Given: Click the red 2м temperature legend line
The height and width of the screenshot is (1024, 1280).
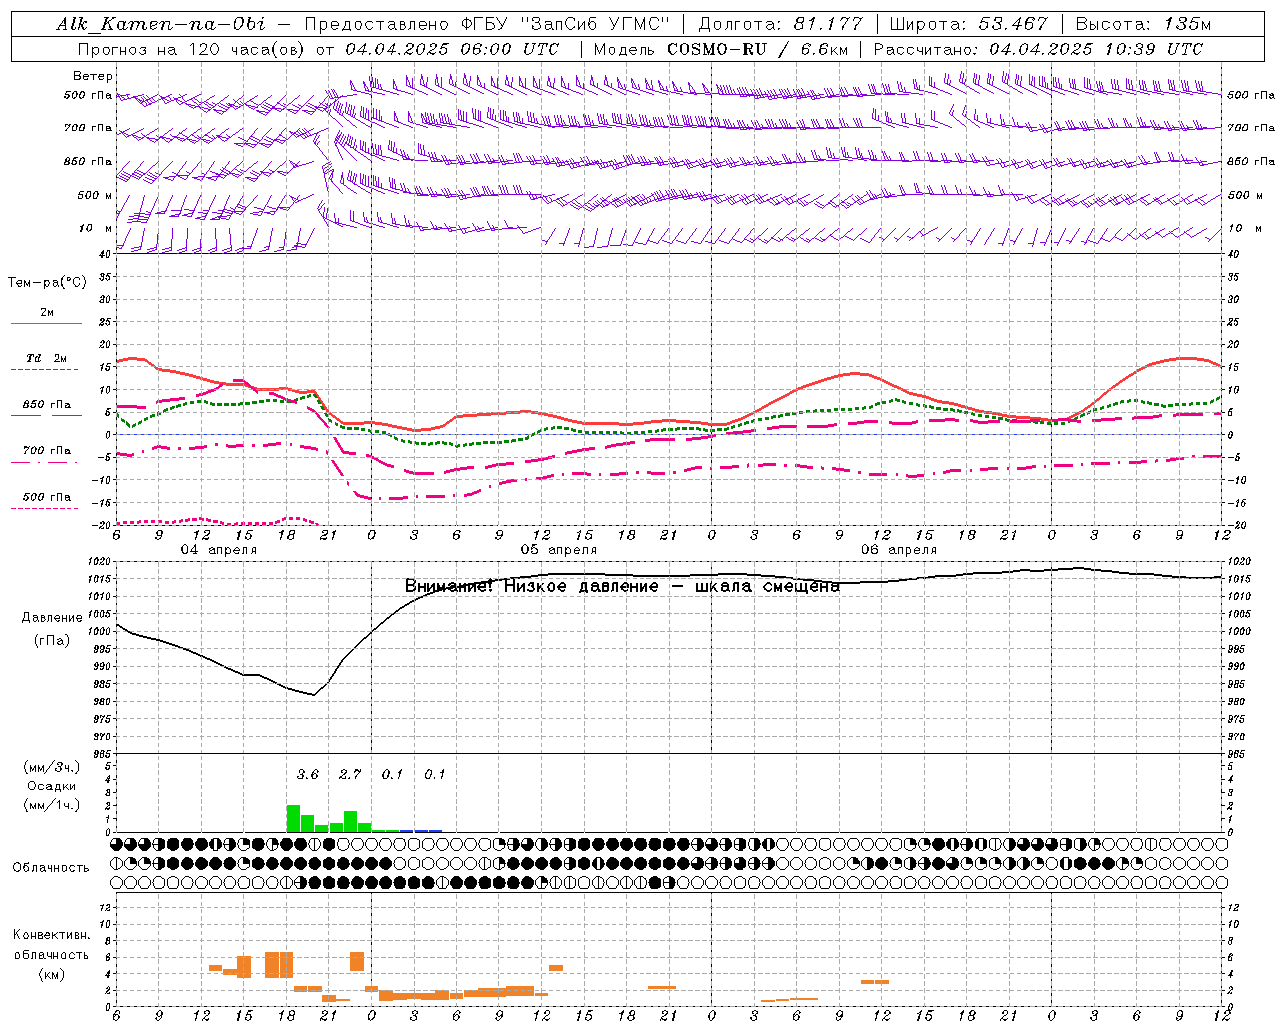Looking at the screenshot, I should tap(46, 323).
